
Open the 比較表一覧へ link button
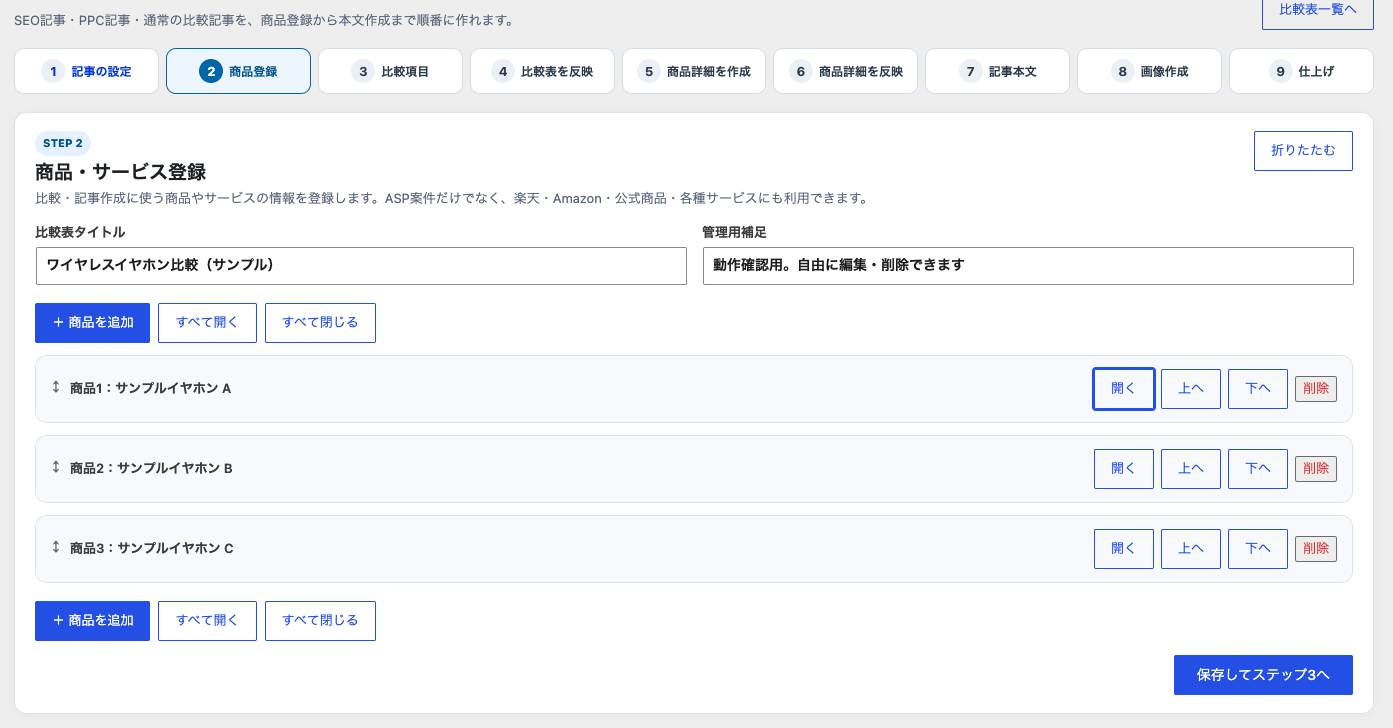[1318, 12]
